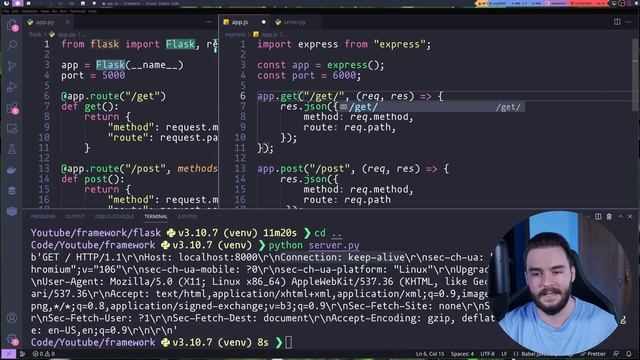Close the bottom panel

pyautogui.click(x=630, y=217)
